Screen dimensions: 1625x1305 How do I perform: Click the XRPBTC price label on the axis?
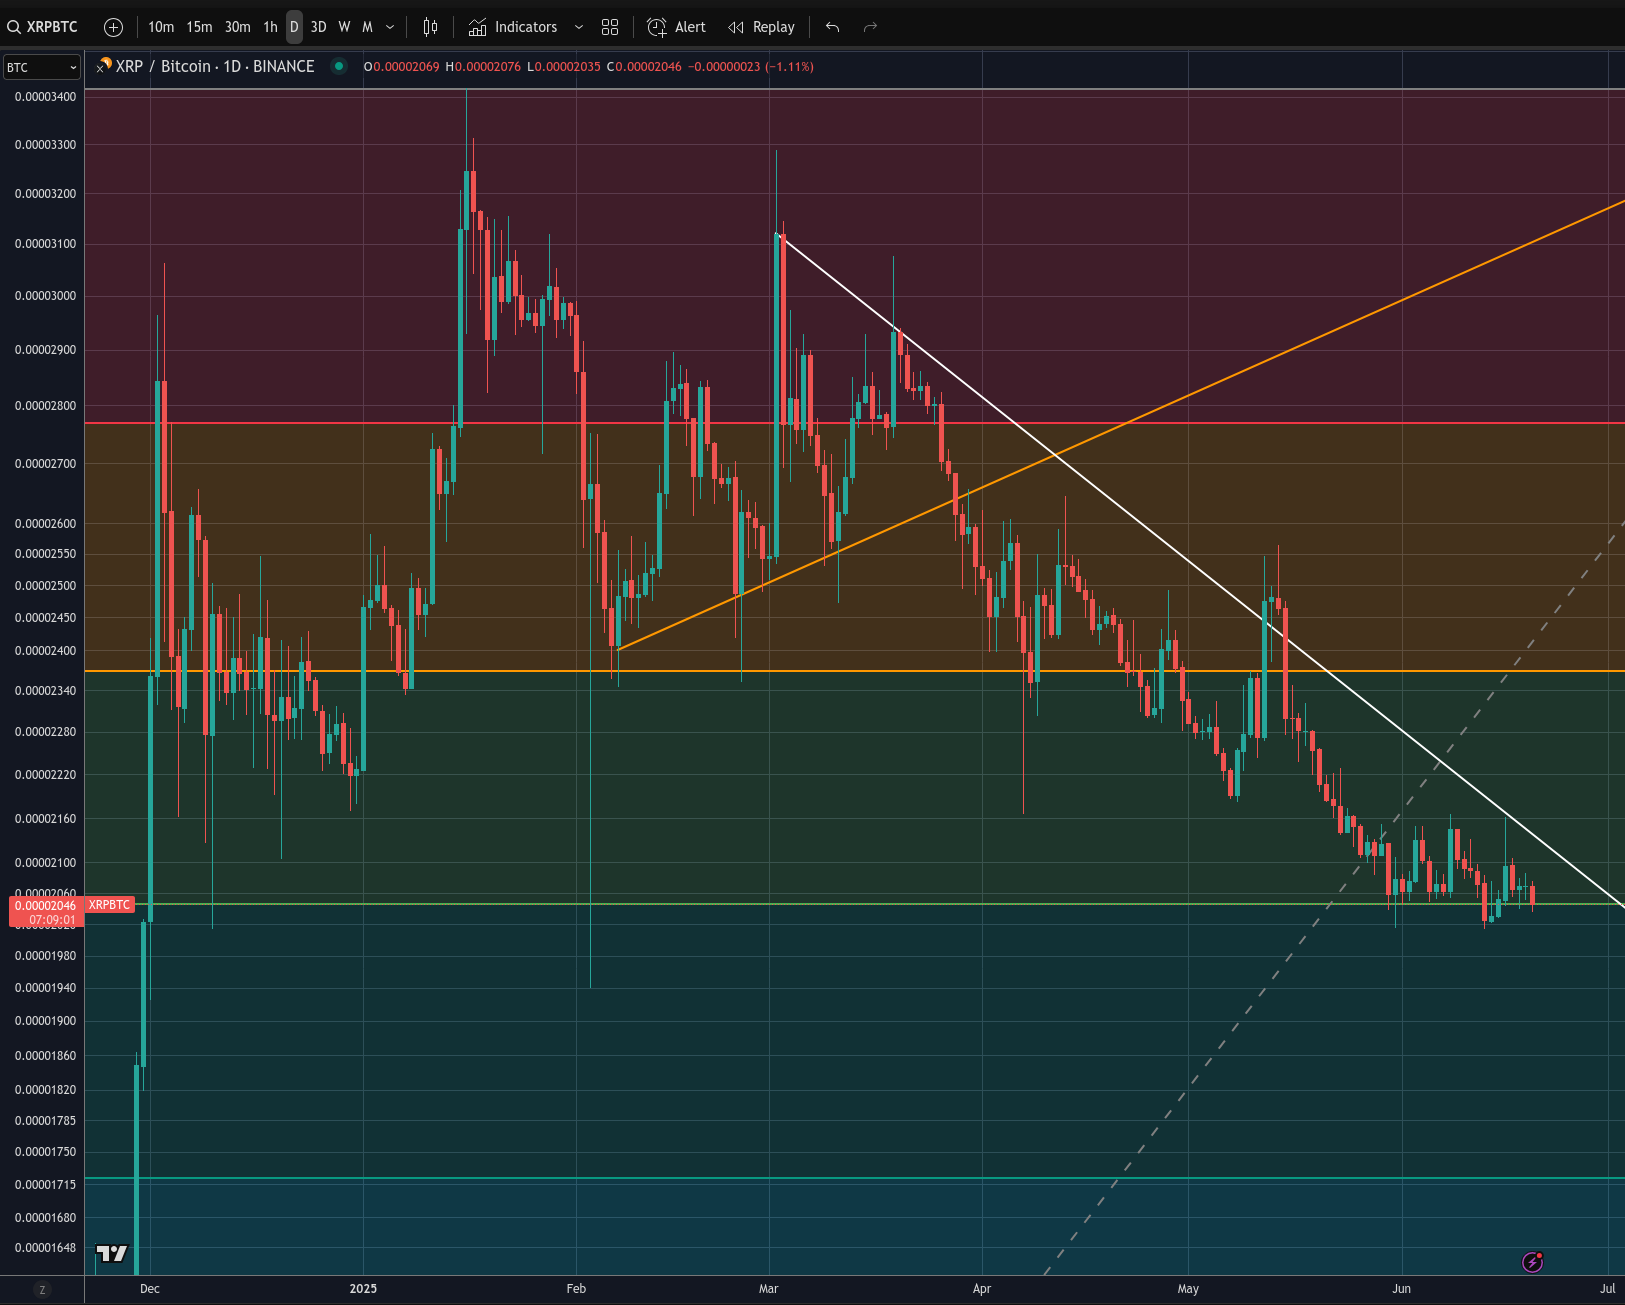tap(110, 905)
